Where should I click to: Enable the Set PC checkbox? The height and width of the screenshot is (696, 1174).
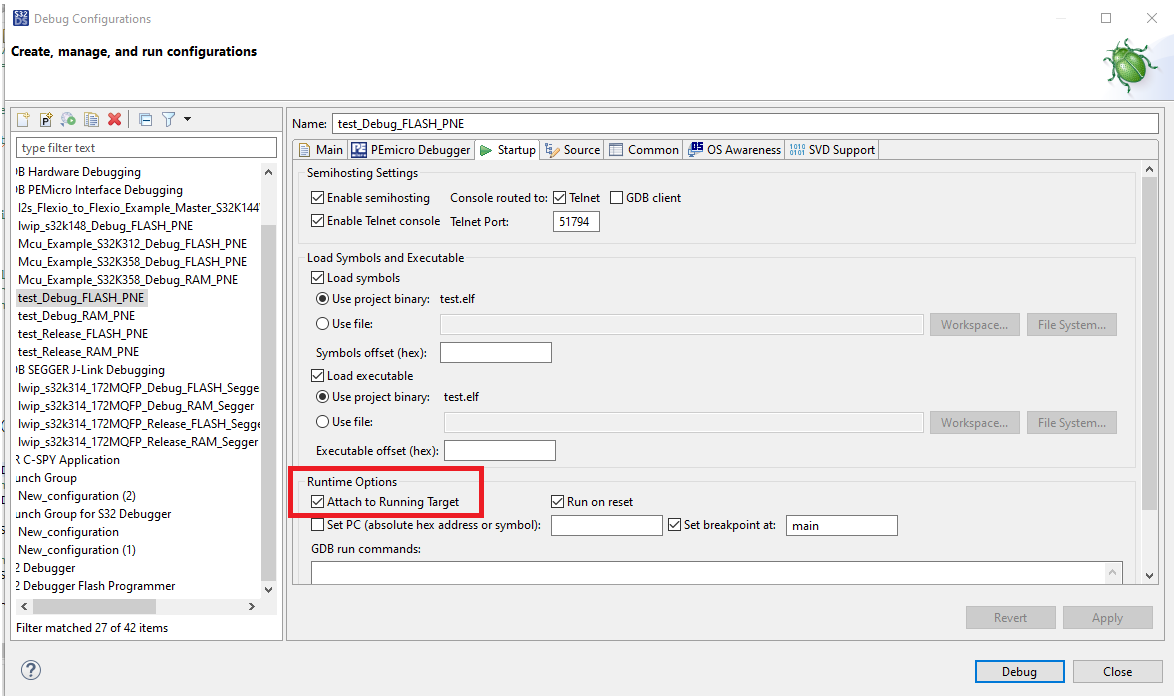[x=317, y=525]
